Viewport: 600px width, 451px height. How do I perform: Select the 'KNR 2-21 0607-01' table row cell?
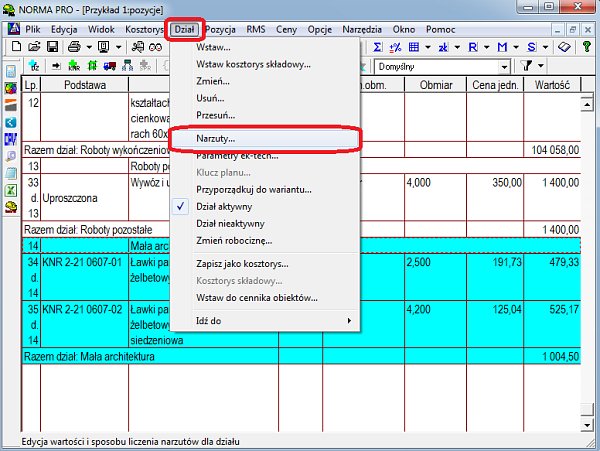pos(83,263)
